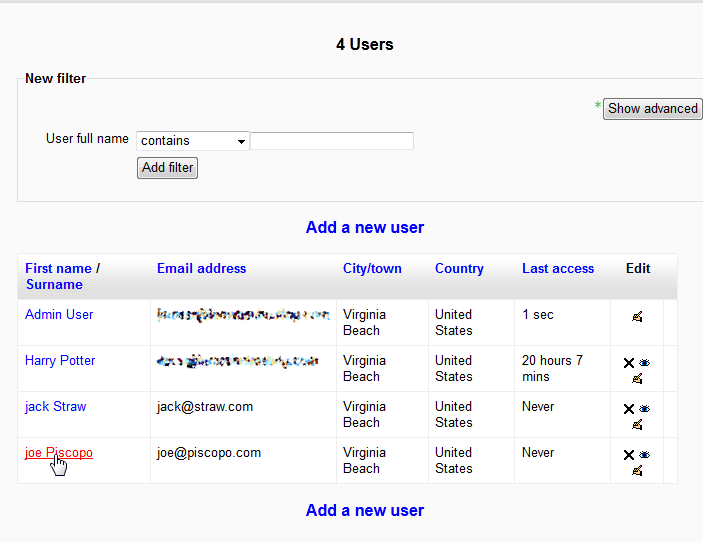
Task: Click Virginia Beach in Admin User row
Action: [364, 322]
